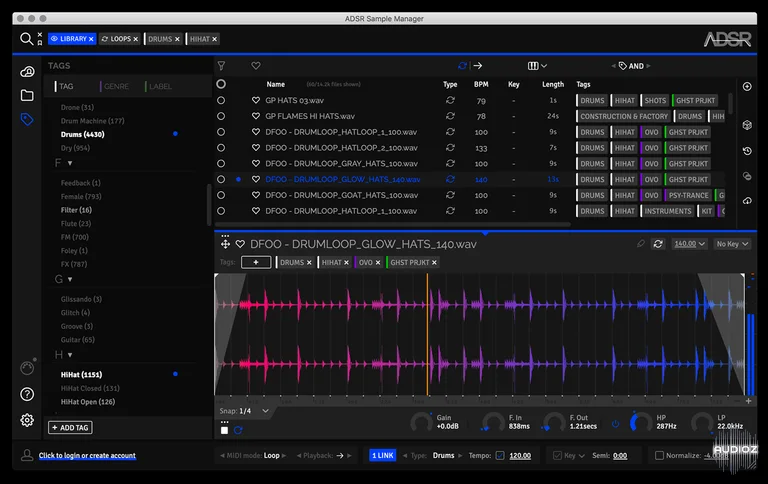The height and width of the screenshot is (484, 768).
Task: Remove the LIBRARY filter chip
Action: (91, 39)
